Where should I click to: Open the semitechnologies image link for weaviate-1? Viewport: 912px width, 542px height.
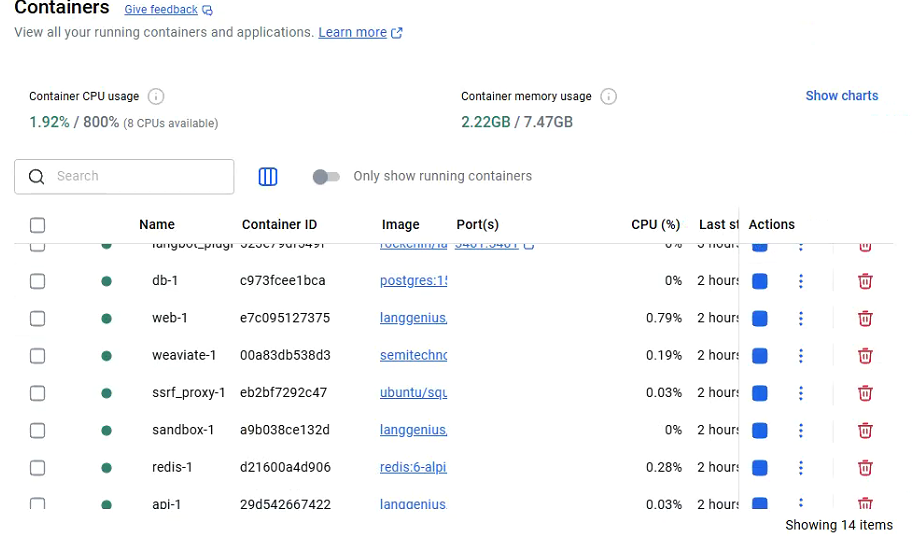(x=414, y=355)
